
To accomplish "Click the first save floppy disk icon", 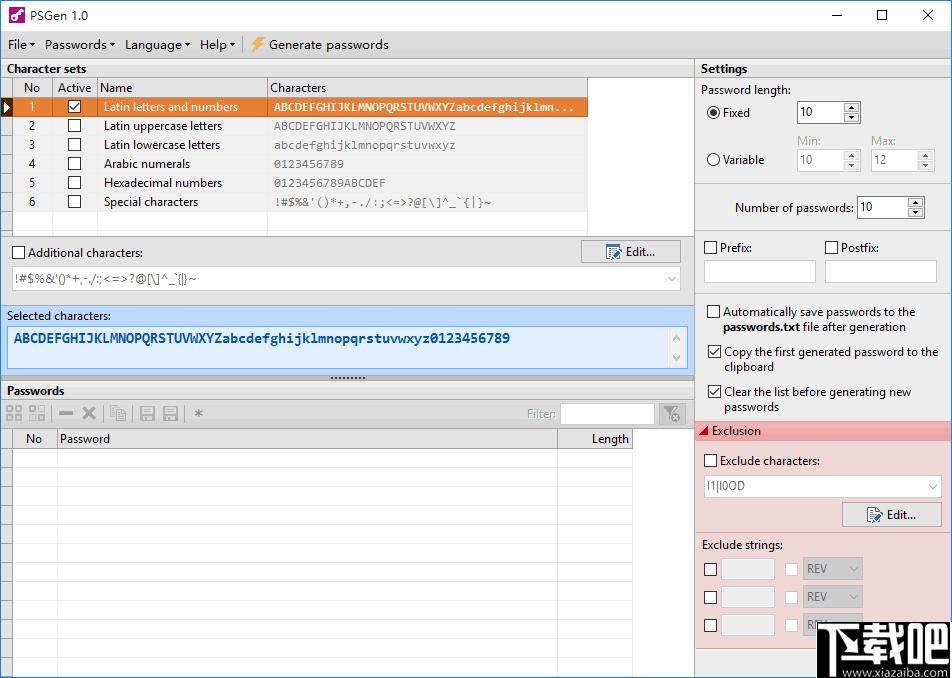I will (147, 413).
